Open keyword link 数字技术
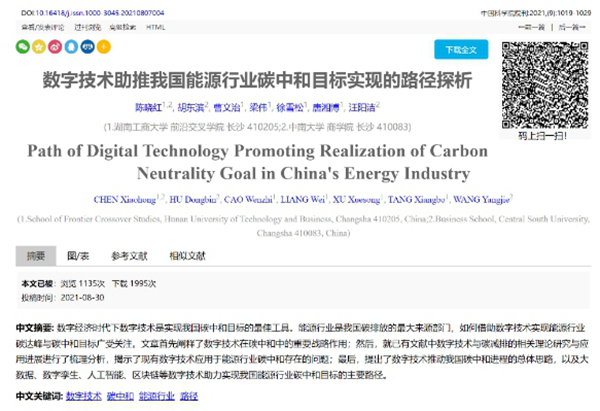The width and height of the screenshot is (600, 411). tap(84, 396)
